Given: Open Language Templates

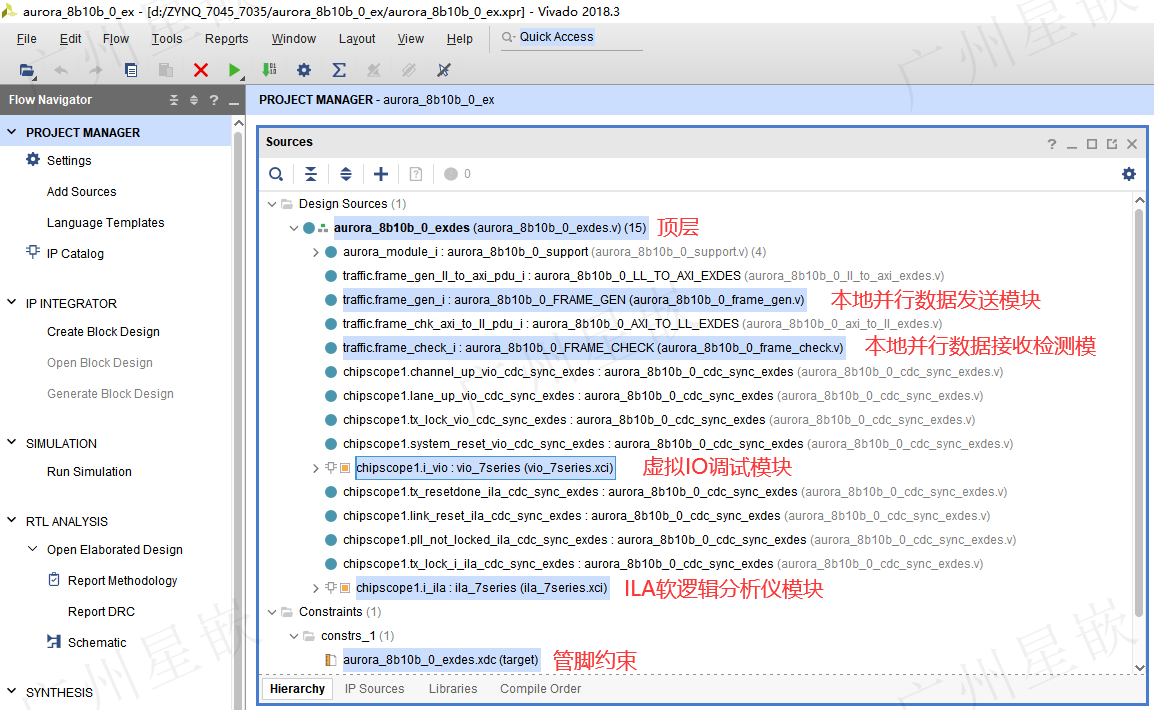Looking at the screenshot, I should (105, 222).
